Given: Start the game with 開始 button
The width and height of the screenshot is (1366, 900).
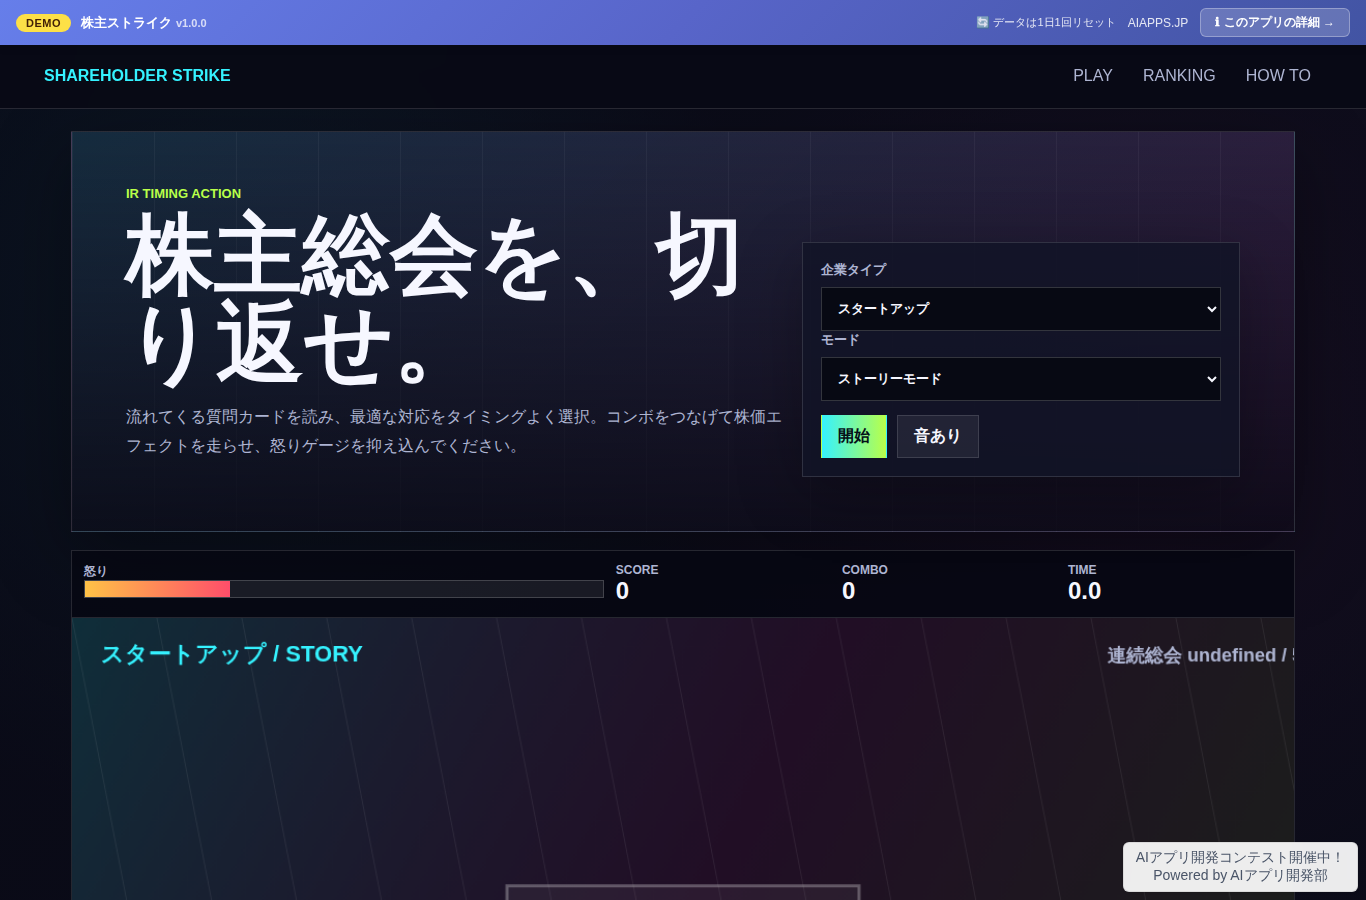Looking at the screenshot, I should click(x=853, y=436).
